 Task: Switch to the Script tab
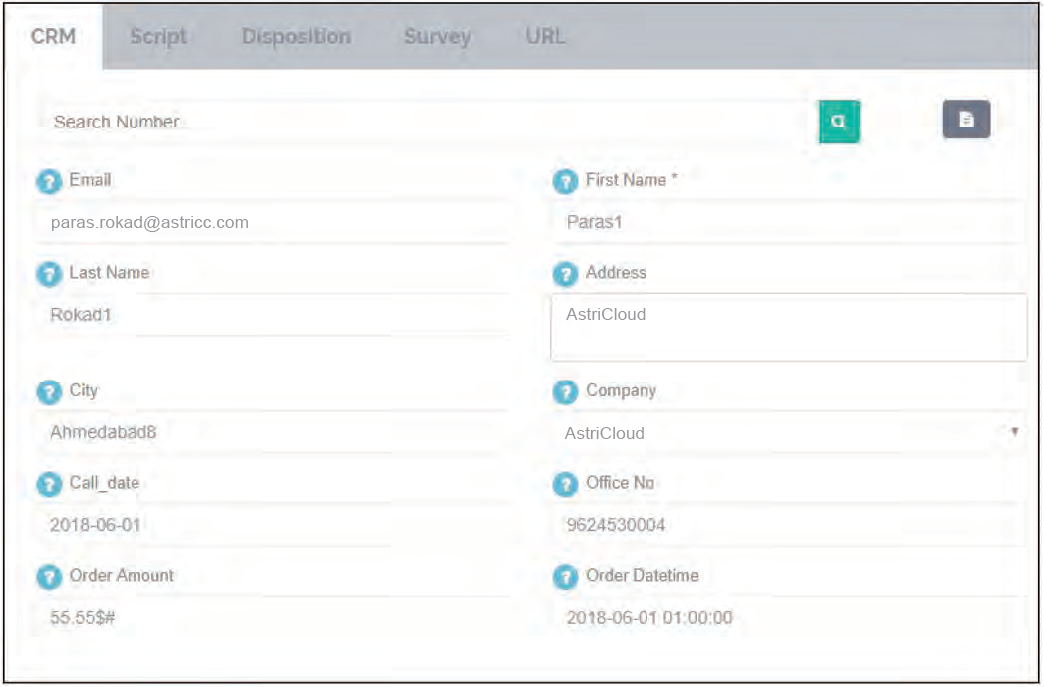[158, 36]
